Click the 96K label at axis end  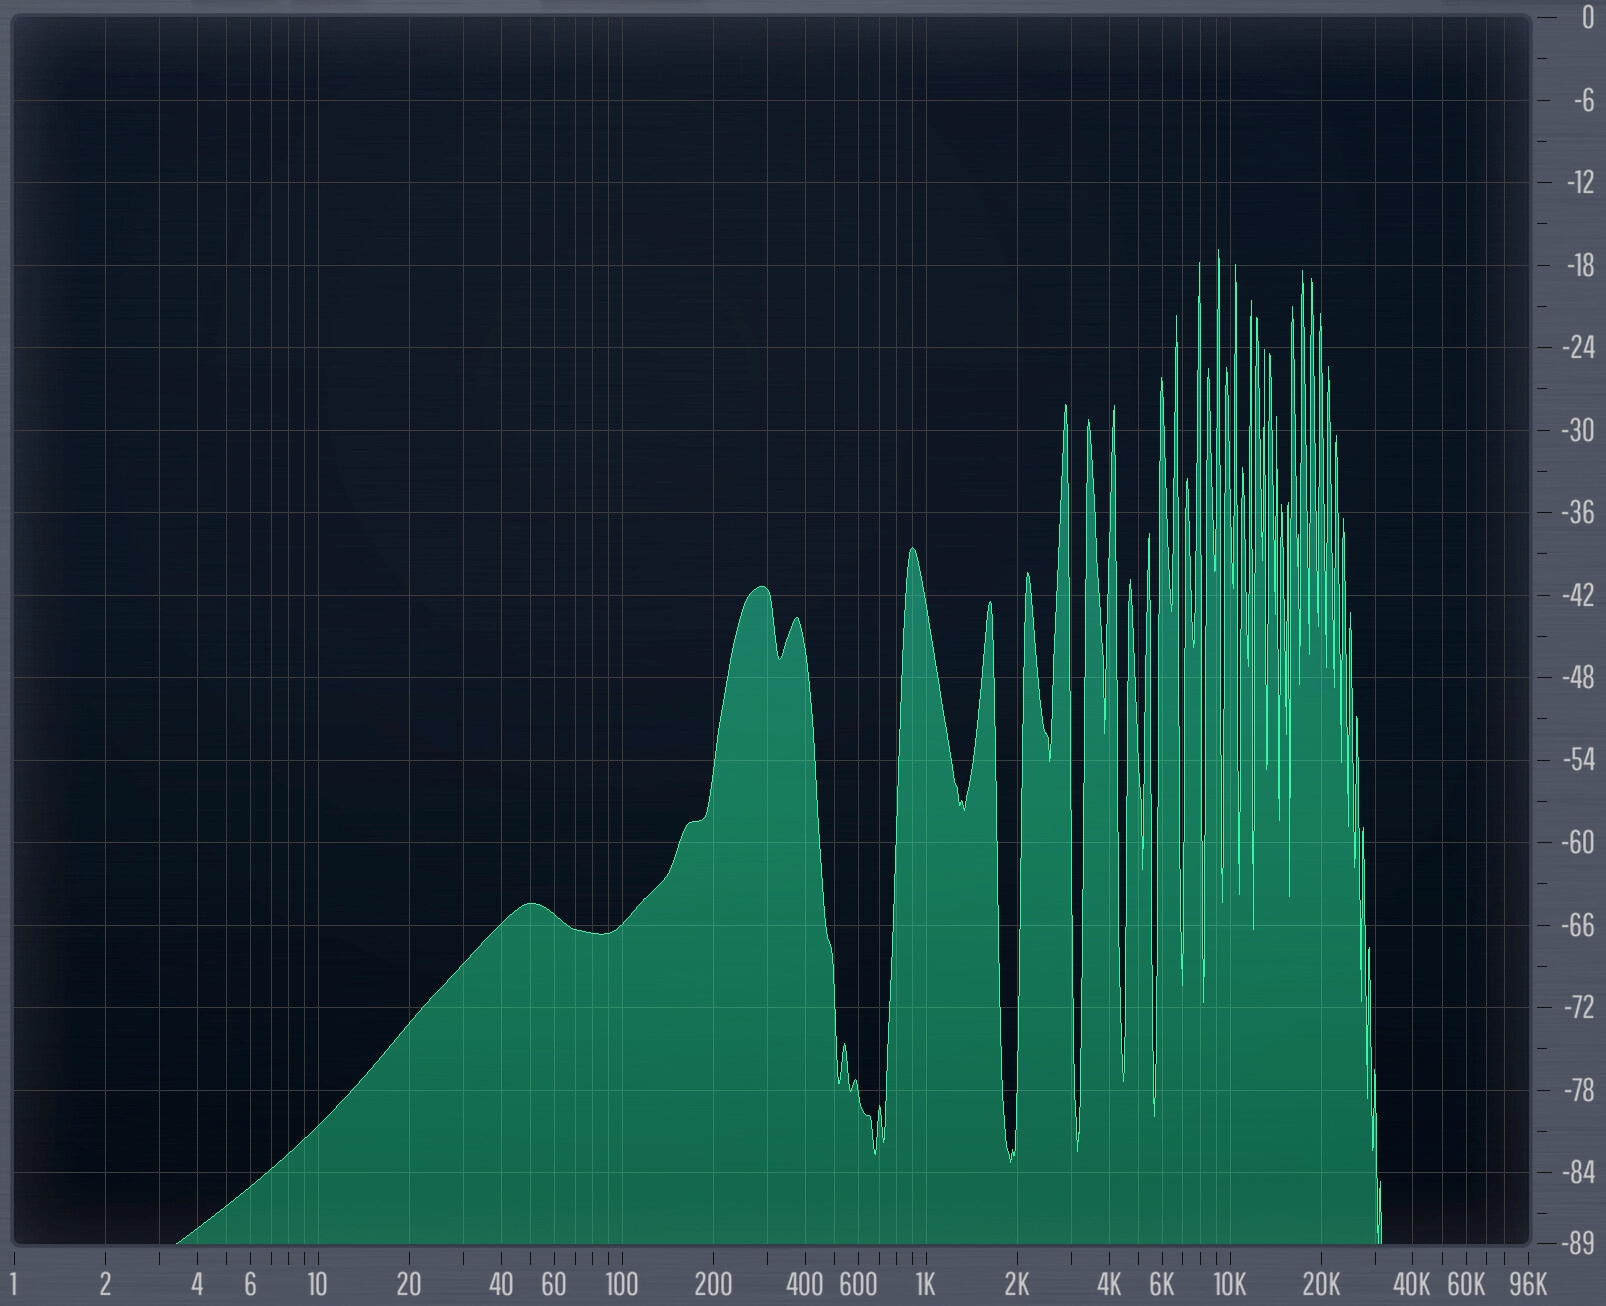click(1527, 1283)
